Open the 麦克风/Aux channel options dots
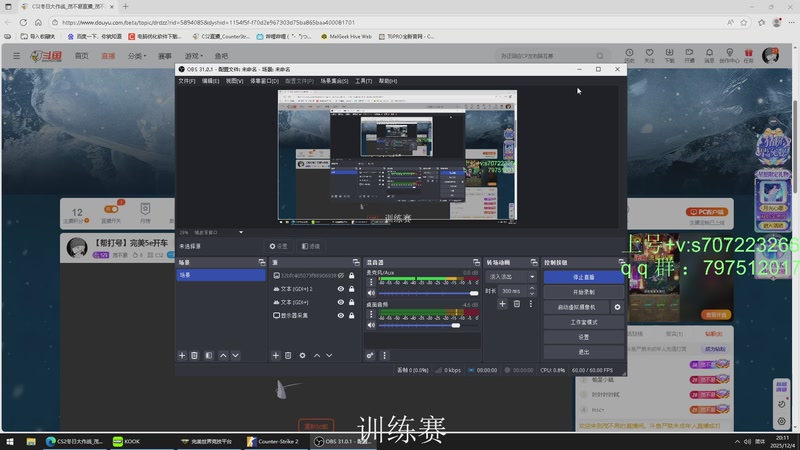The image size is (800, 450). coord(371,282)
